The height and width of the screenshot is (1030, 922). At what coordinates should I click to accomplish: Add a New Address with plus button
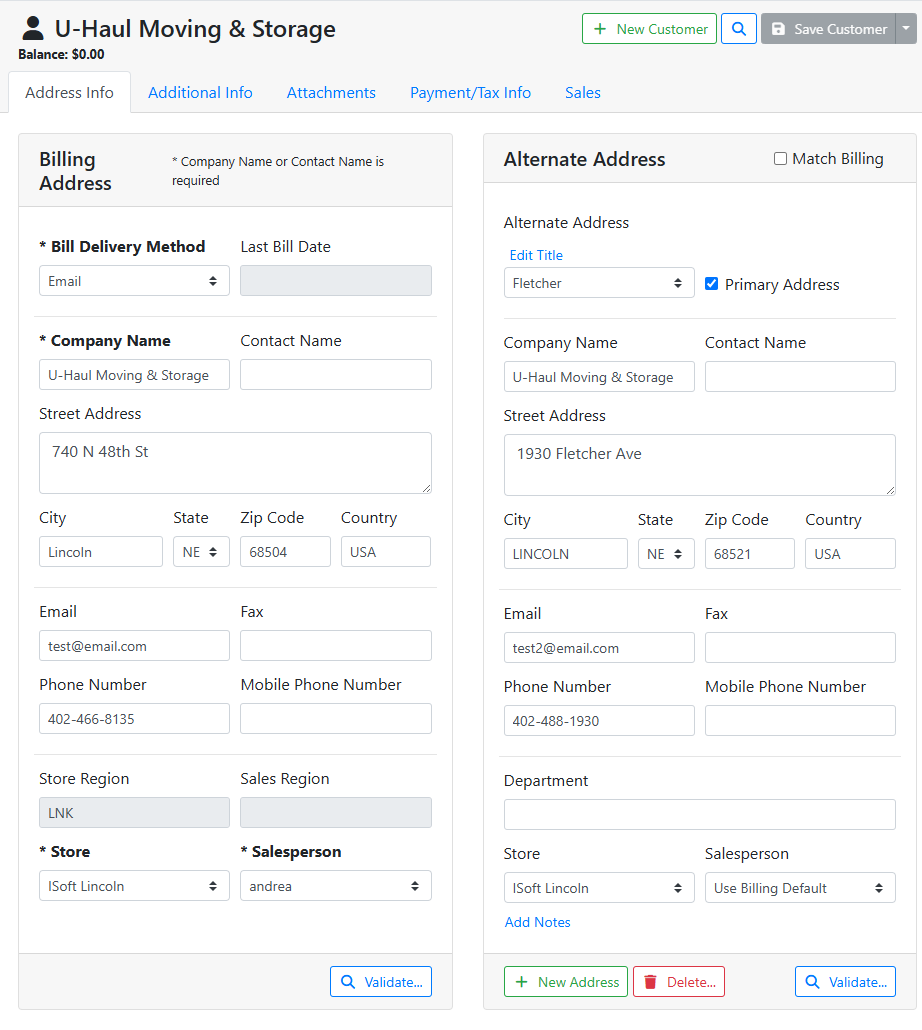tap(566, 982)
